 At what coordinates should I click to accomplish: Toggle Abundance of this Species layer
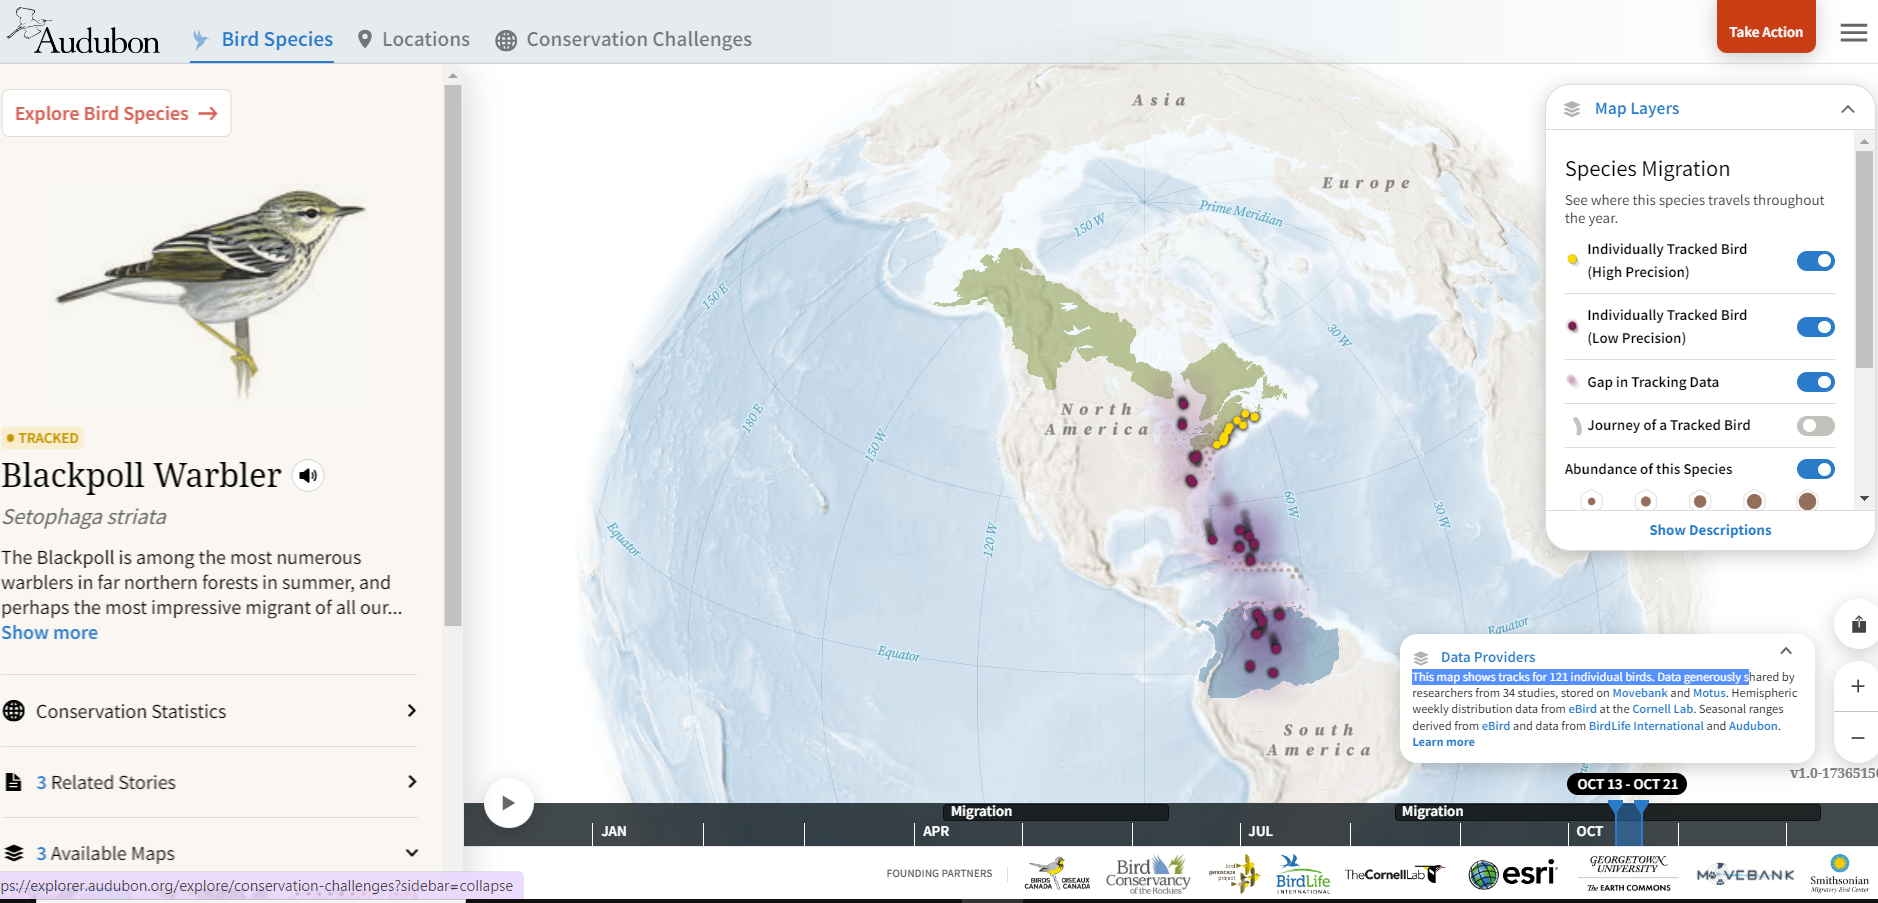[1815, 469]
